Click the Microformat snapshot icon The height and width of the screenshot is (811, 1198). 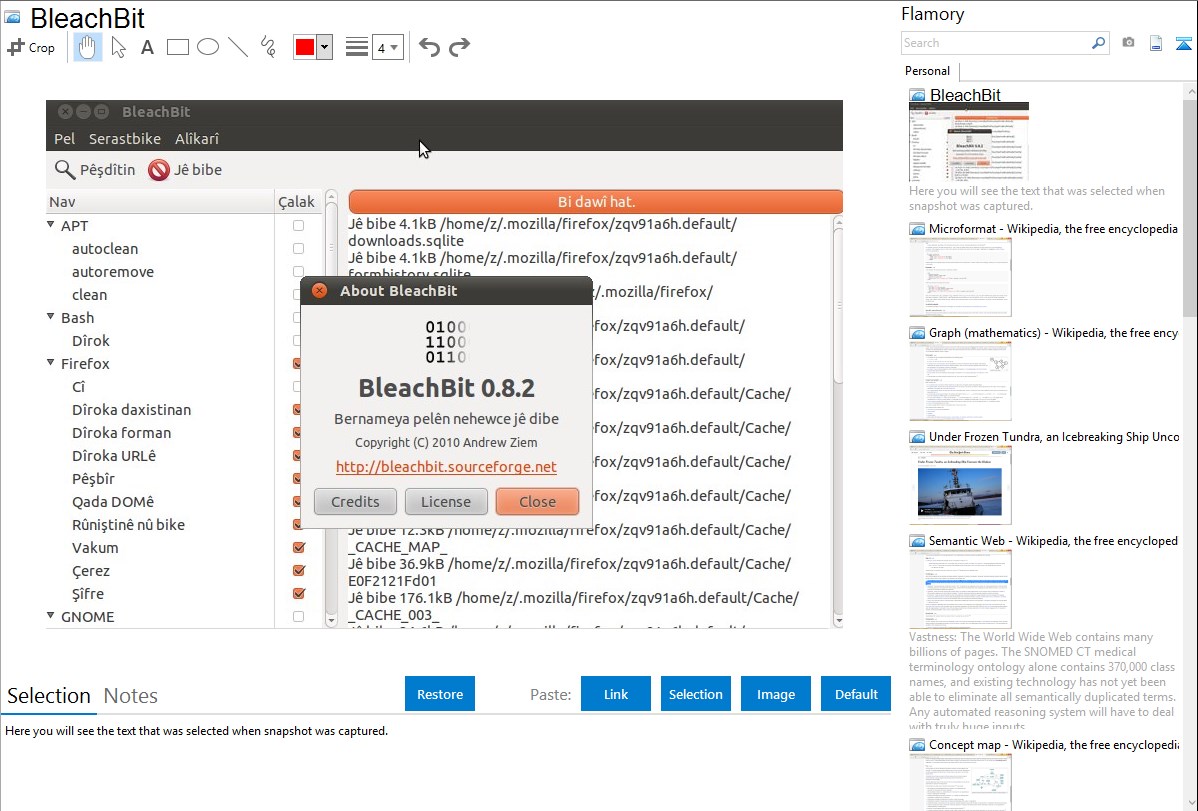[x=917, y=229]
